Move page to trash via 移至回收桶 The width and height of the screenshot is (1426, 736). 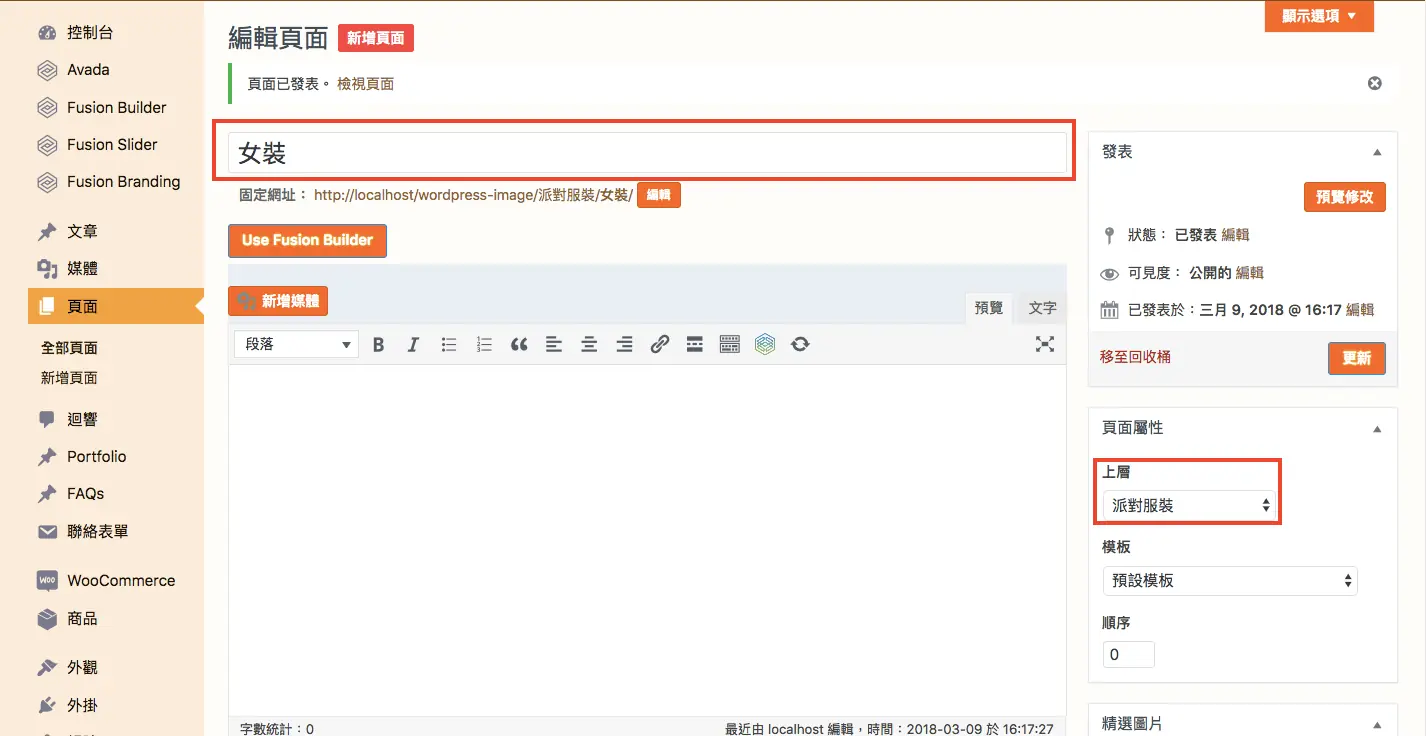tap(1135, 356)
